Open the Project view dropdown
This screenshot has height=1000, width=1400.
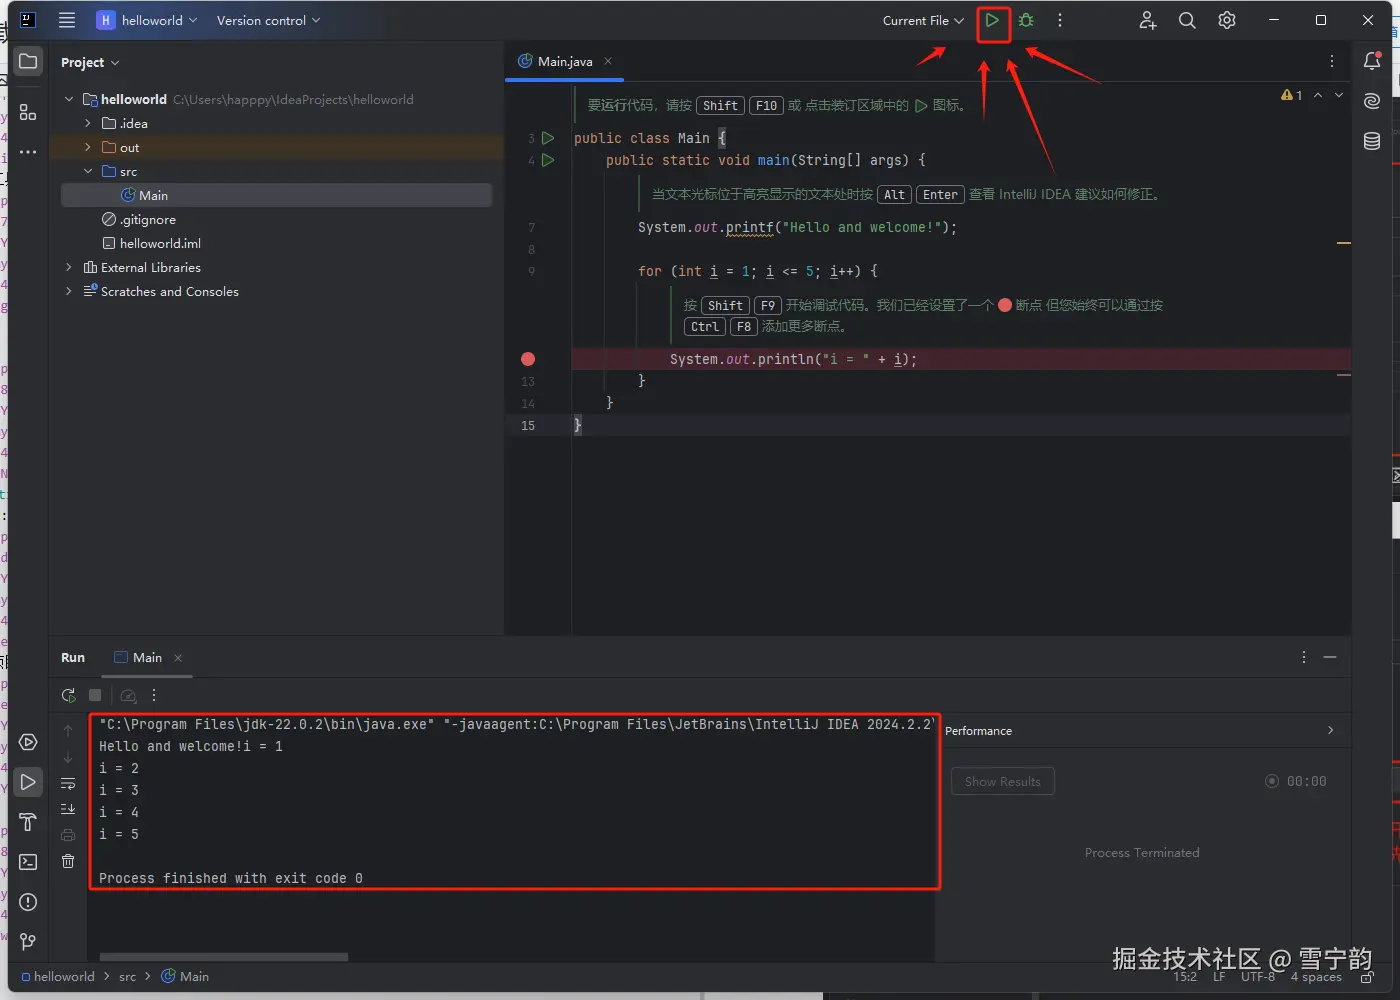click(90, 62)
